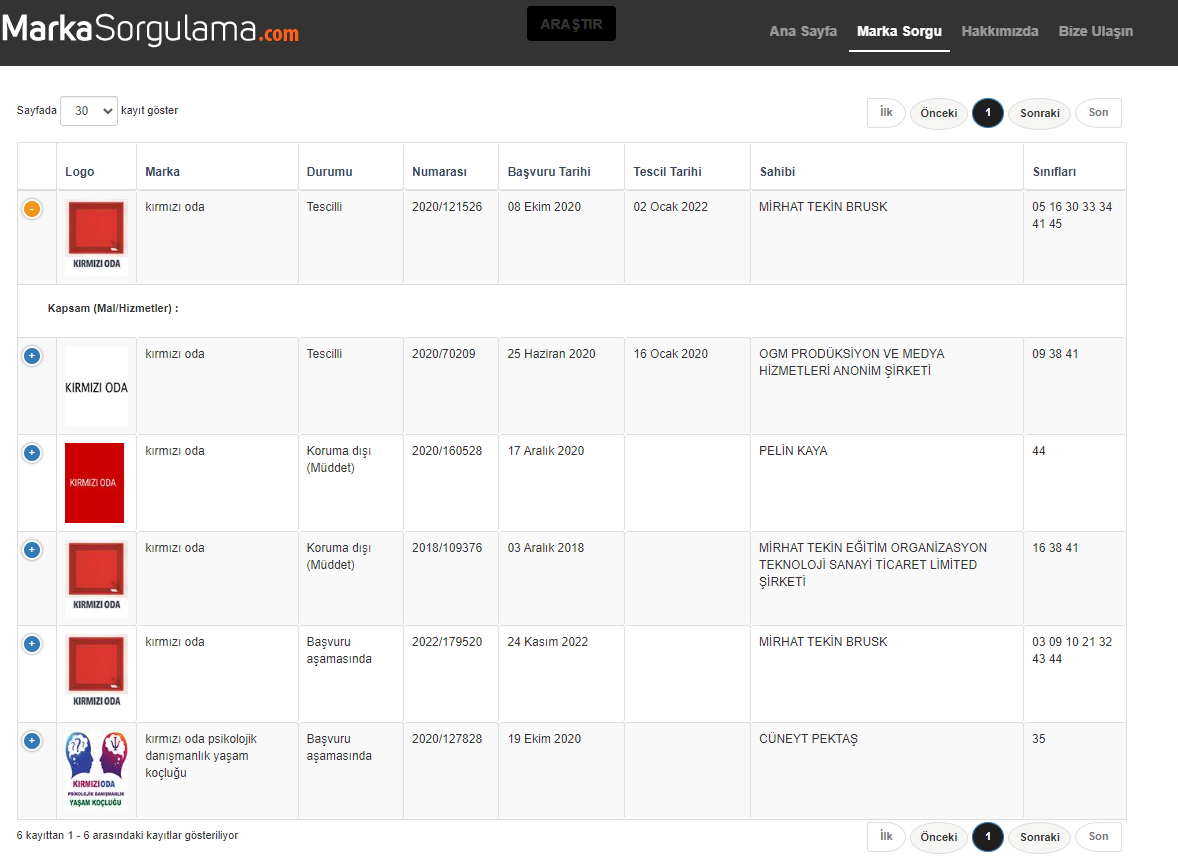
Task: Open the records-per-page dropdown showing 30
Action: 89,110
